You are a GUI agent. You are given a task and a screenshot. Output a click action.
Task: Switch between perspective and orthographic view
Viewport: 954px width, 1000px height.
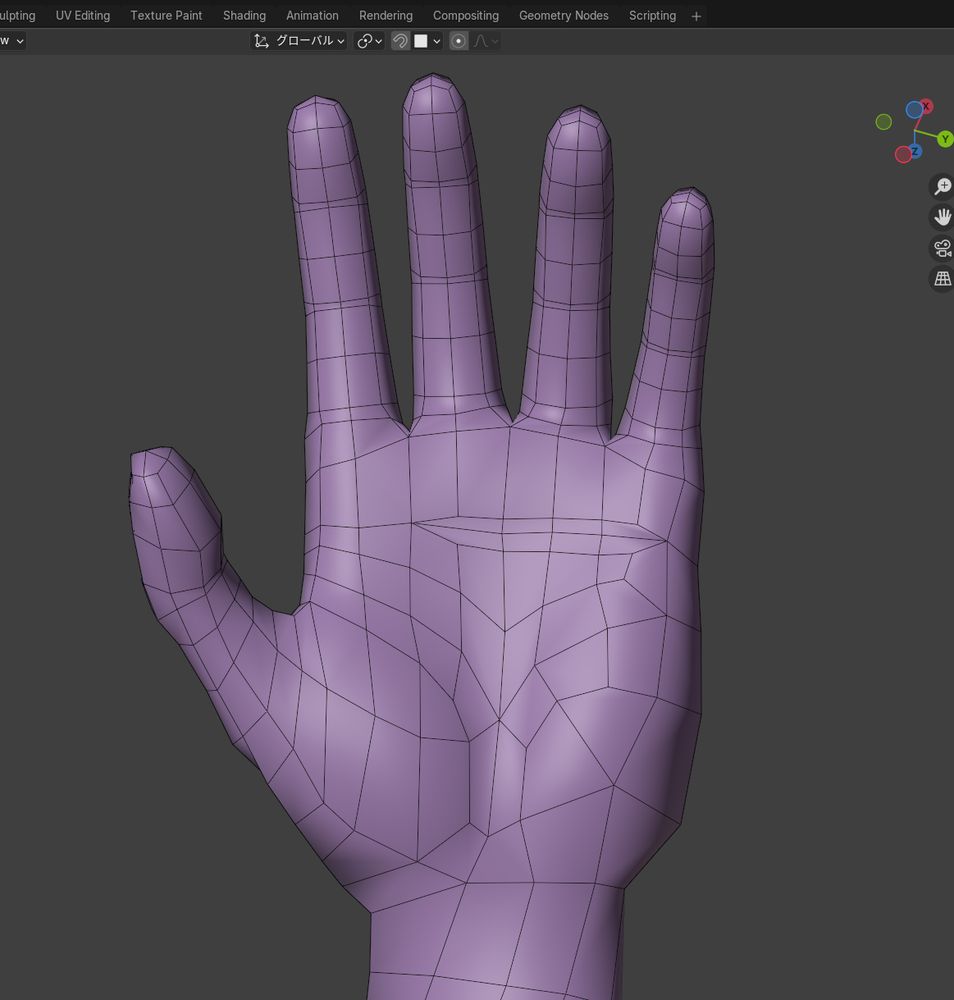942,278
